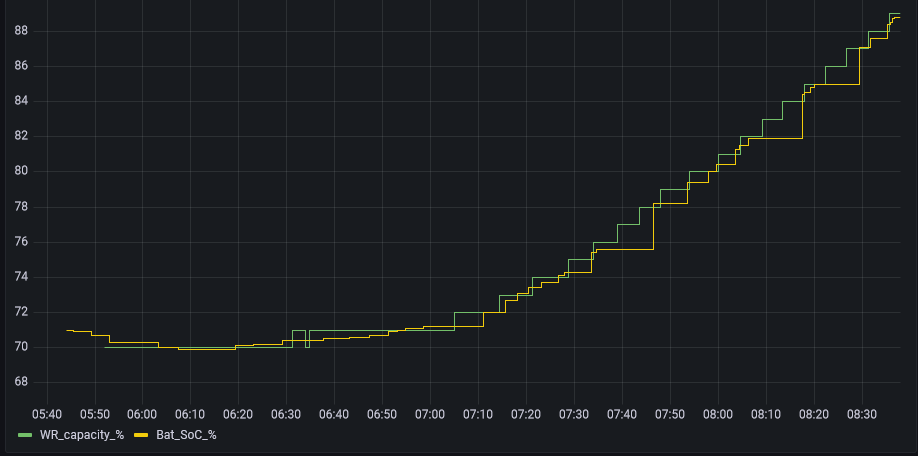Click the 68 y-axis label
This screenshot has height=456, width=918.
(22, 382)
